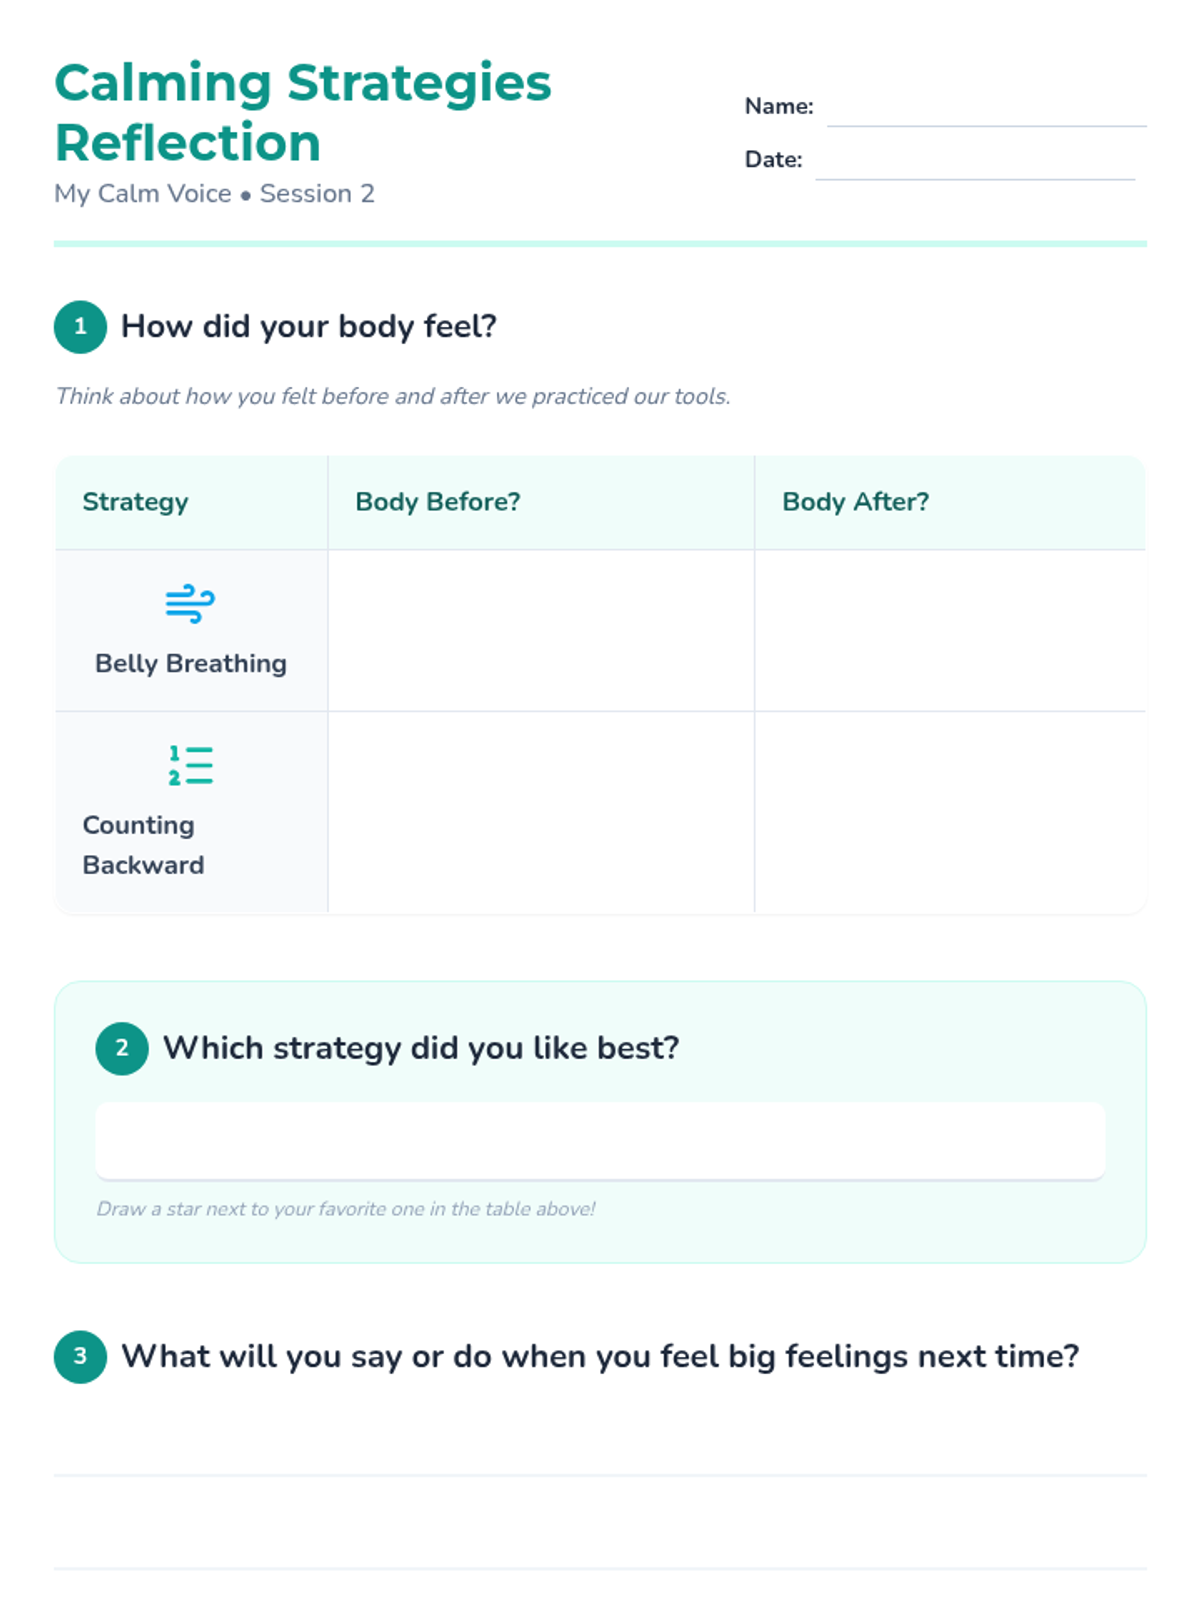Click the Counting Backward numbered list icon
This screenshot has width=1200, height=1600.
(190, 765)
